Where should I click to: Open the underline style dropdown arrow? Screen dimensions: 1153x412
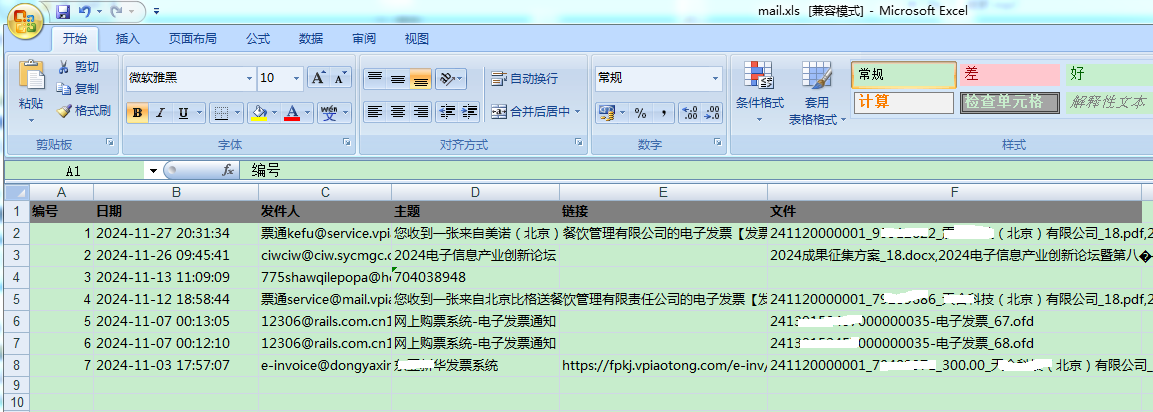pyautogui.click(x=198, y=113)
